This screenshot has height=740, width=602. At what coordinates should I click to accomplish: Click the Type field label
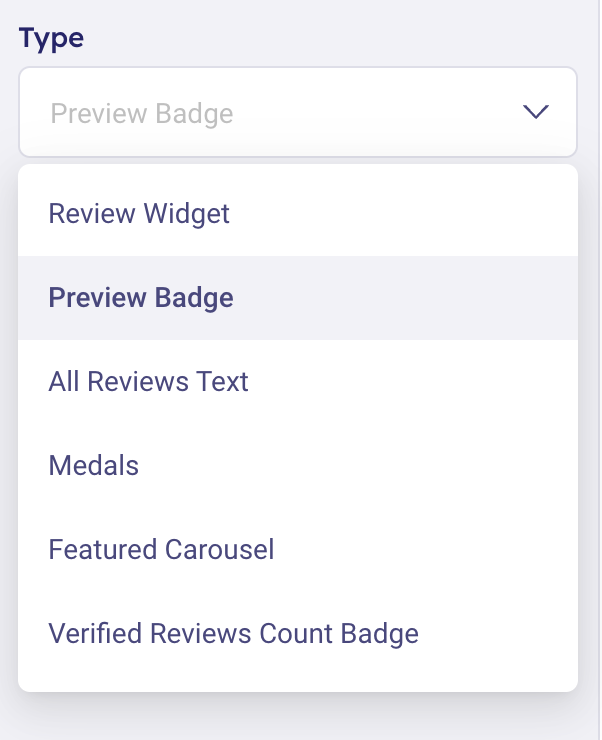51,39
